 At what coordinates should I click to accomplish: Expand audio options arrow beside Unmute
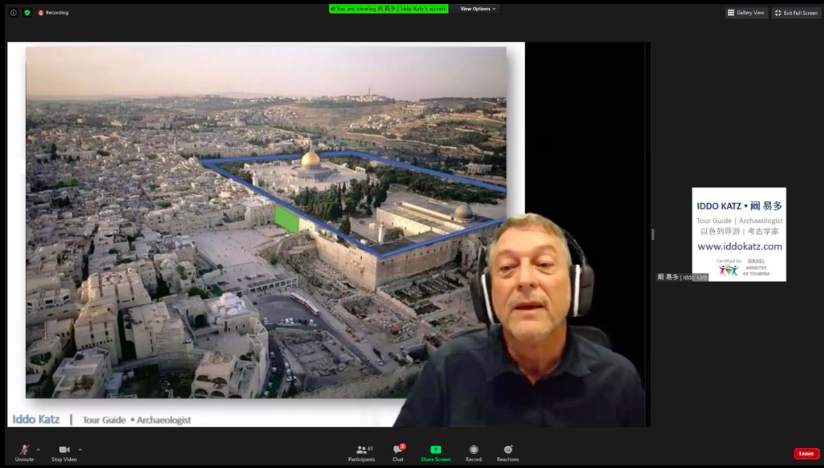(x=38, y=450)
